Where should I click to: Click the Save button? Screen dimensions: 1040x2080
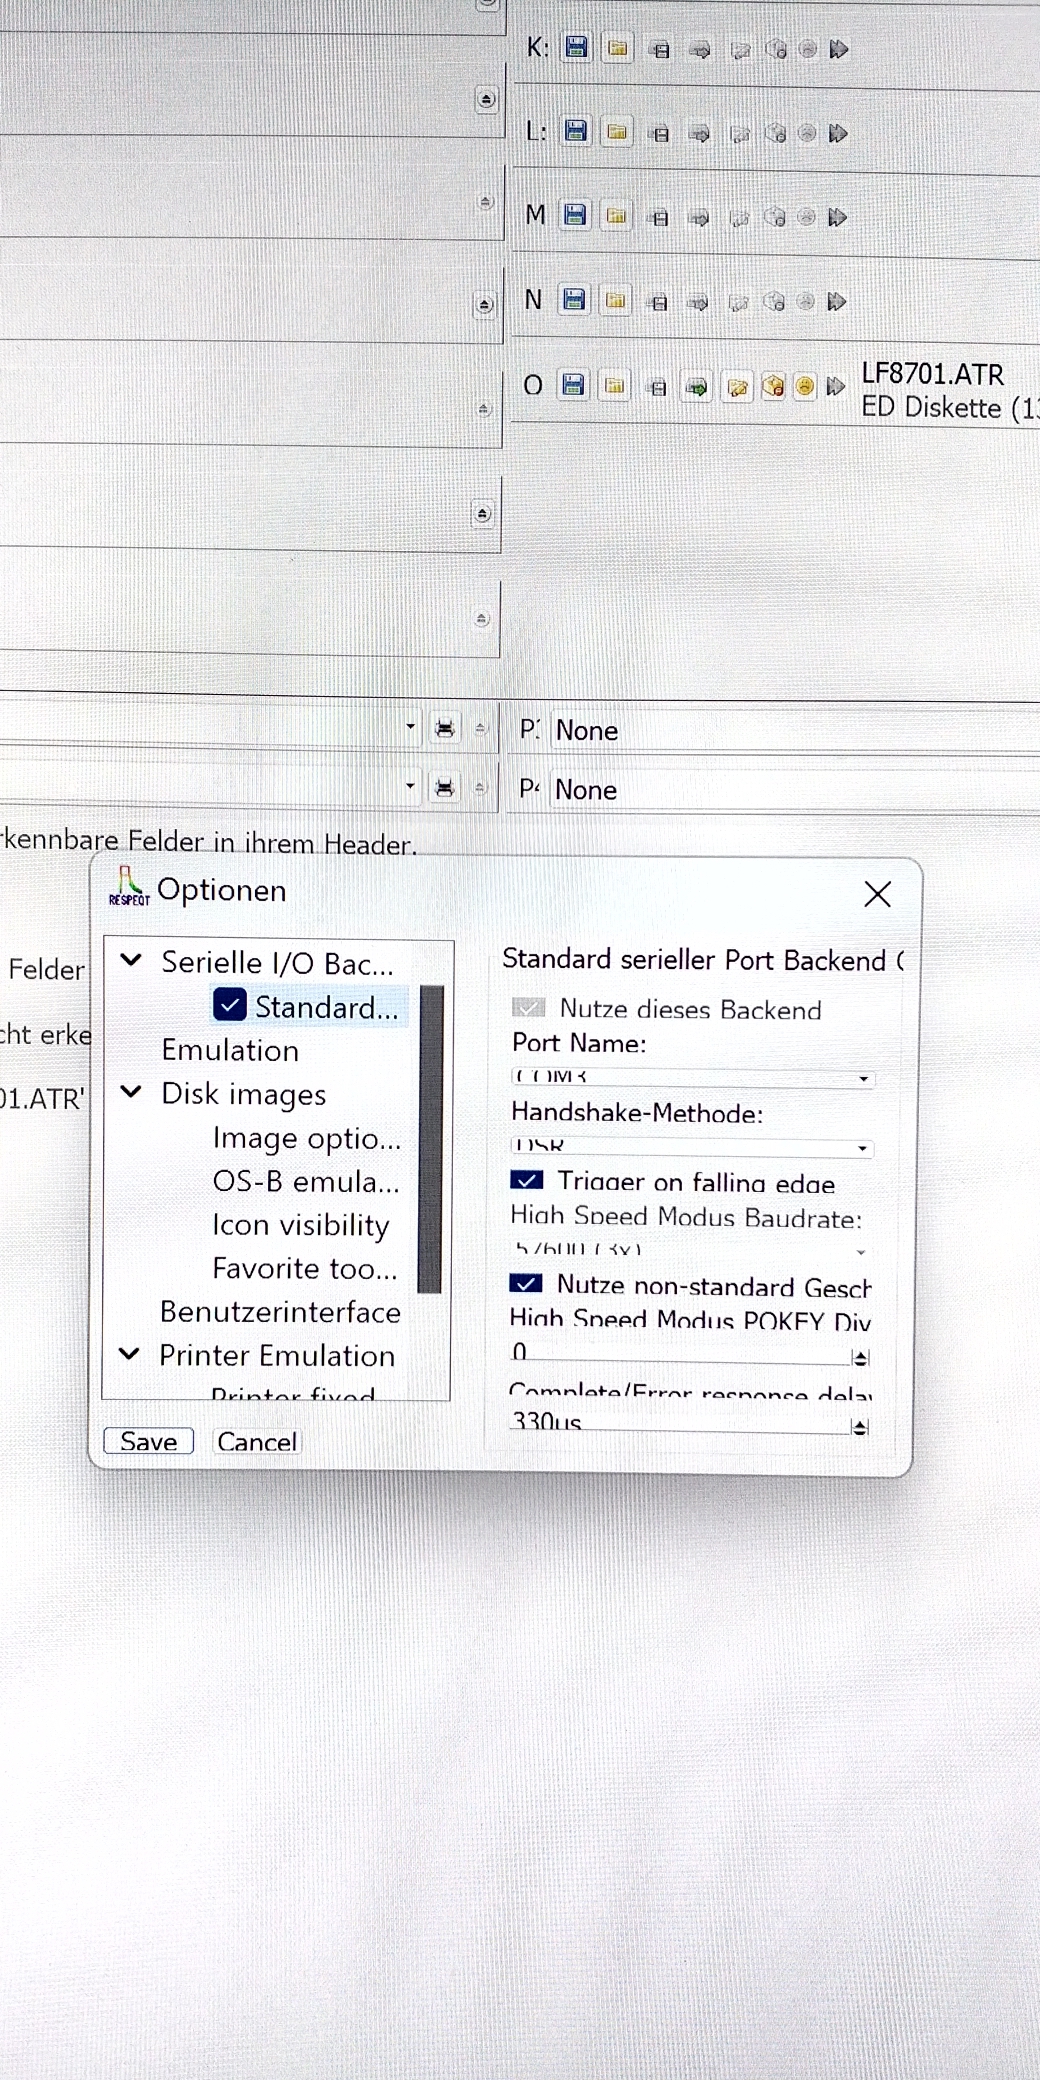pyautogui.click(x=148, y=1441)
